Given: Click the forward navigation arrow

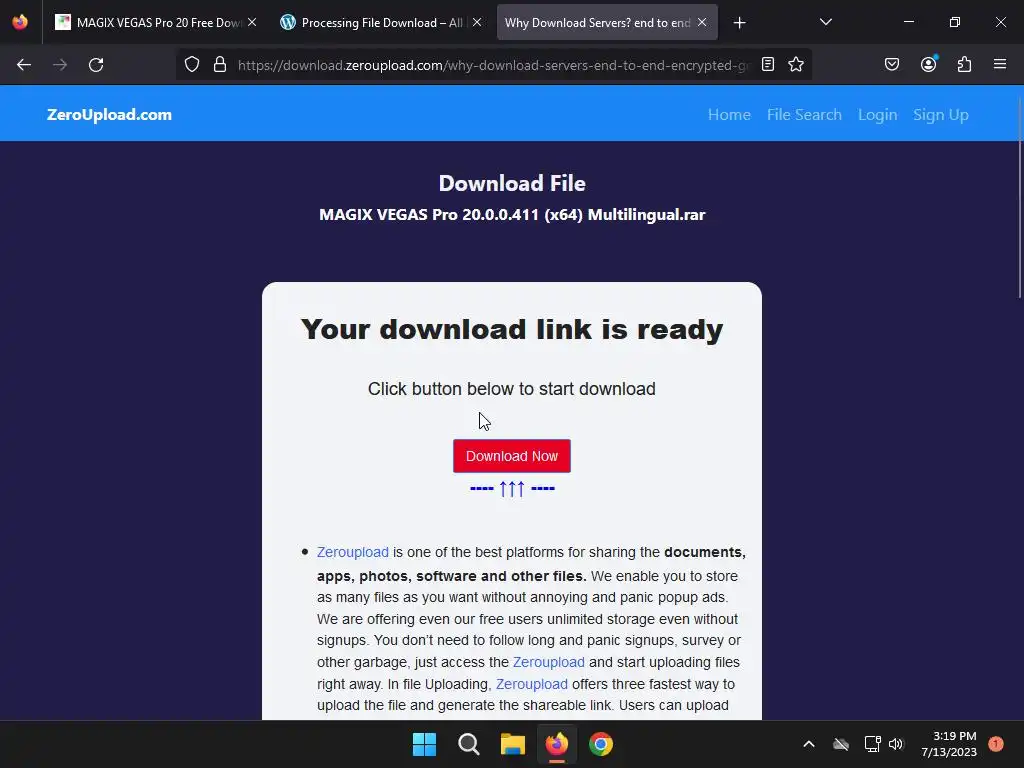Looking at the screenshot, I should pyautogui.click(x=60, y=65).
